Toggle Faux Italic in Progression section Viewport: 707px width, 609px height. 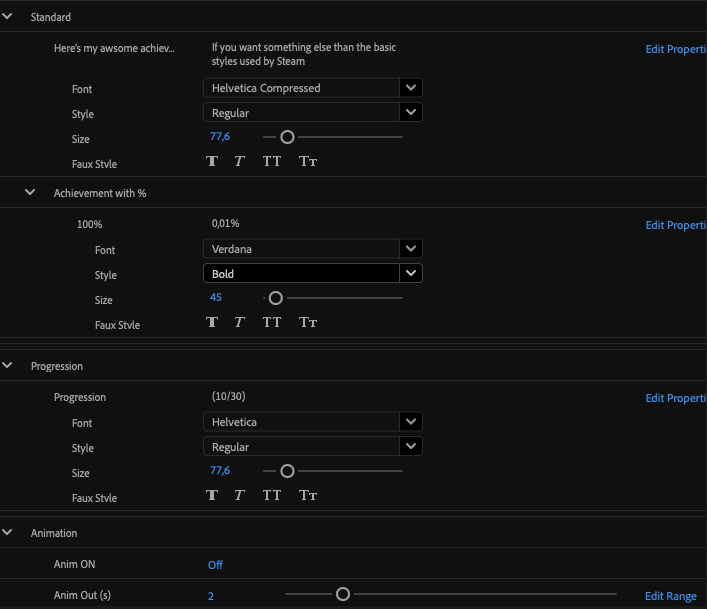(x=239, y=495)
